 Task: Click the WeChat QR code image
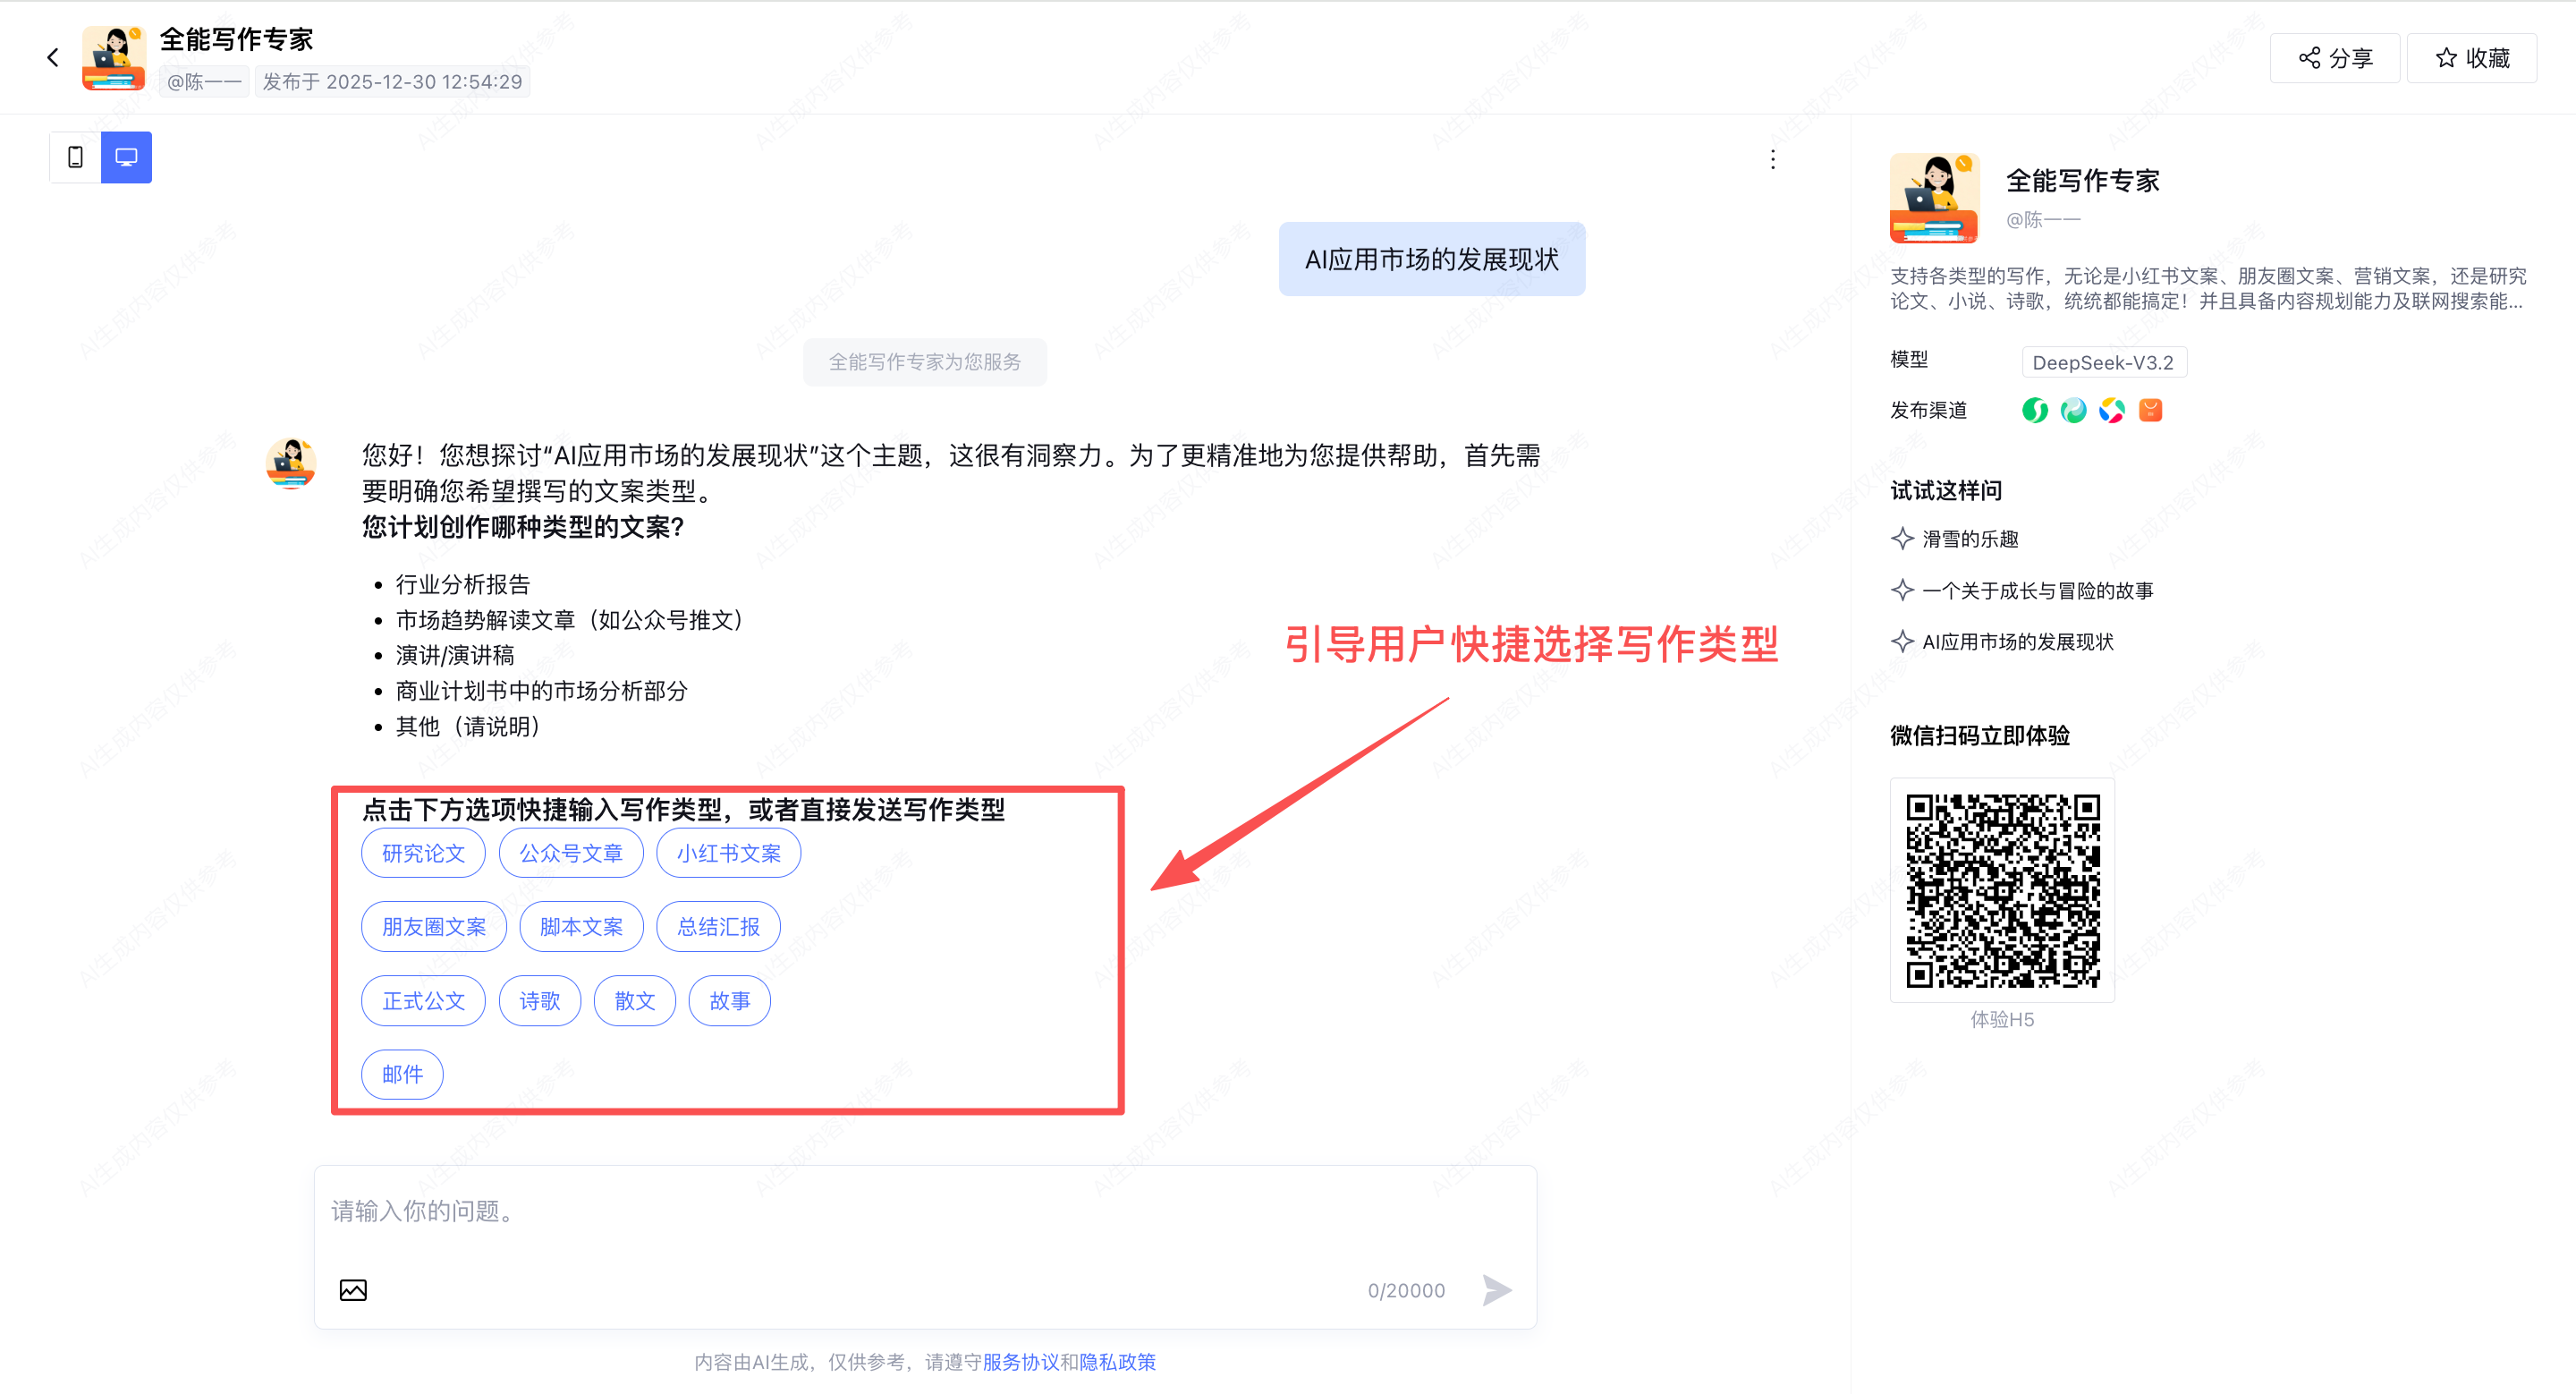2002,890
